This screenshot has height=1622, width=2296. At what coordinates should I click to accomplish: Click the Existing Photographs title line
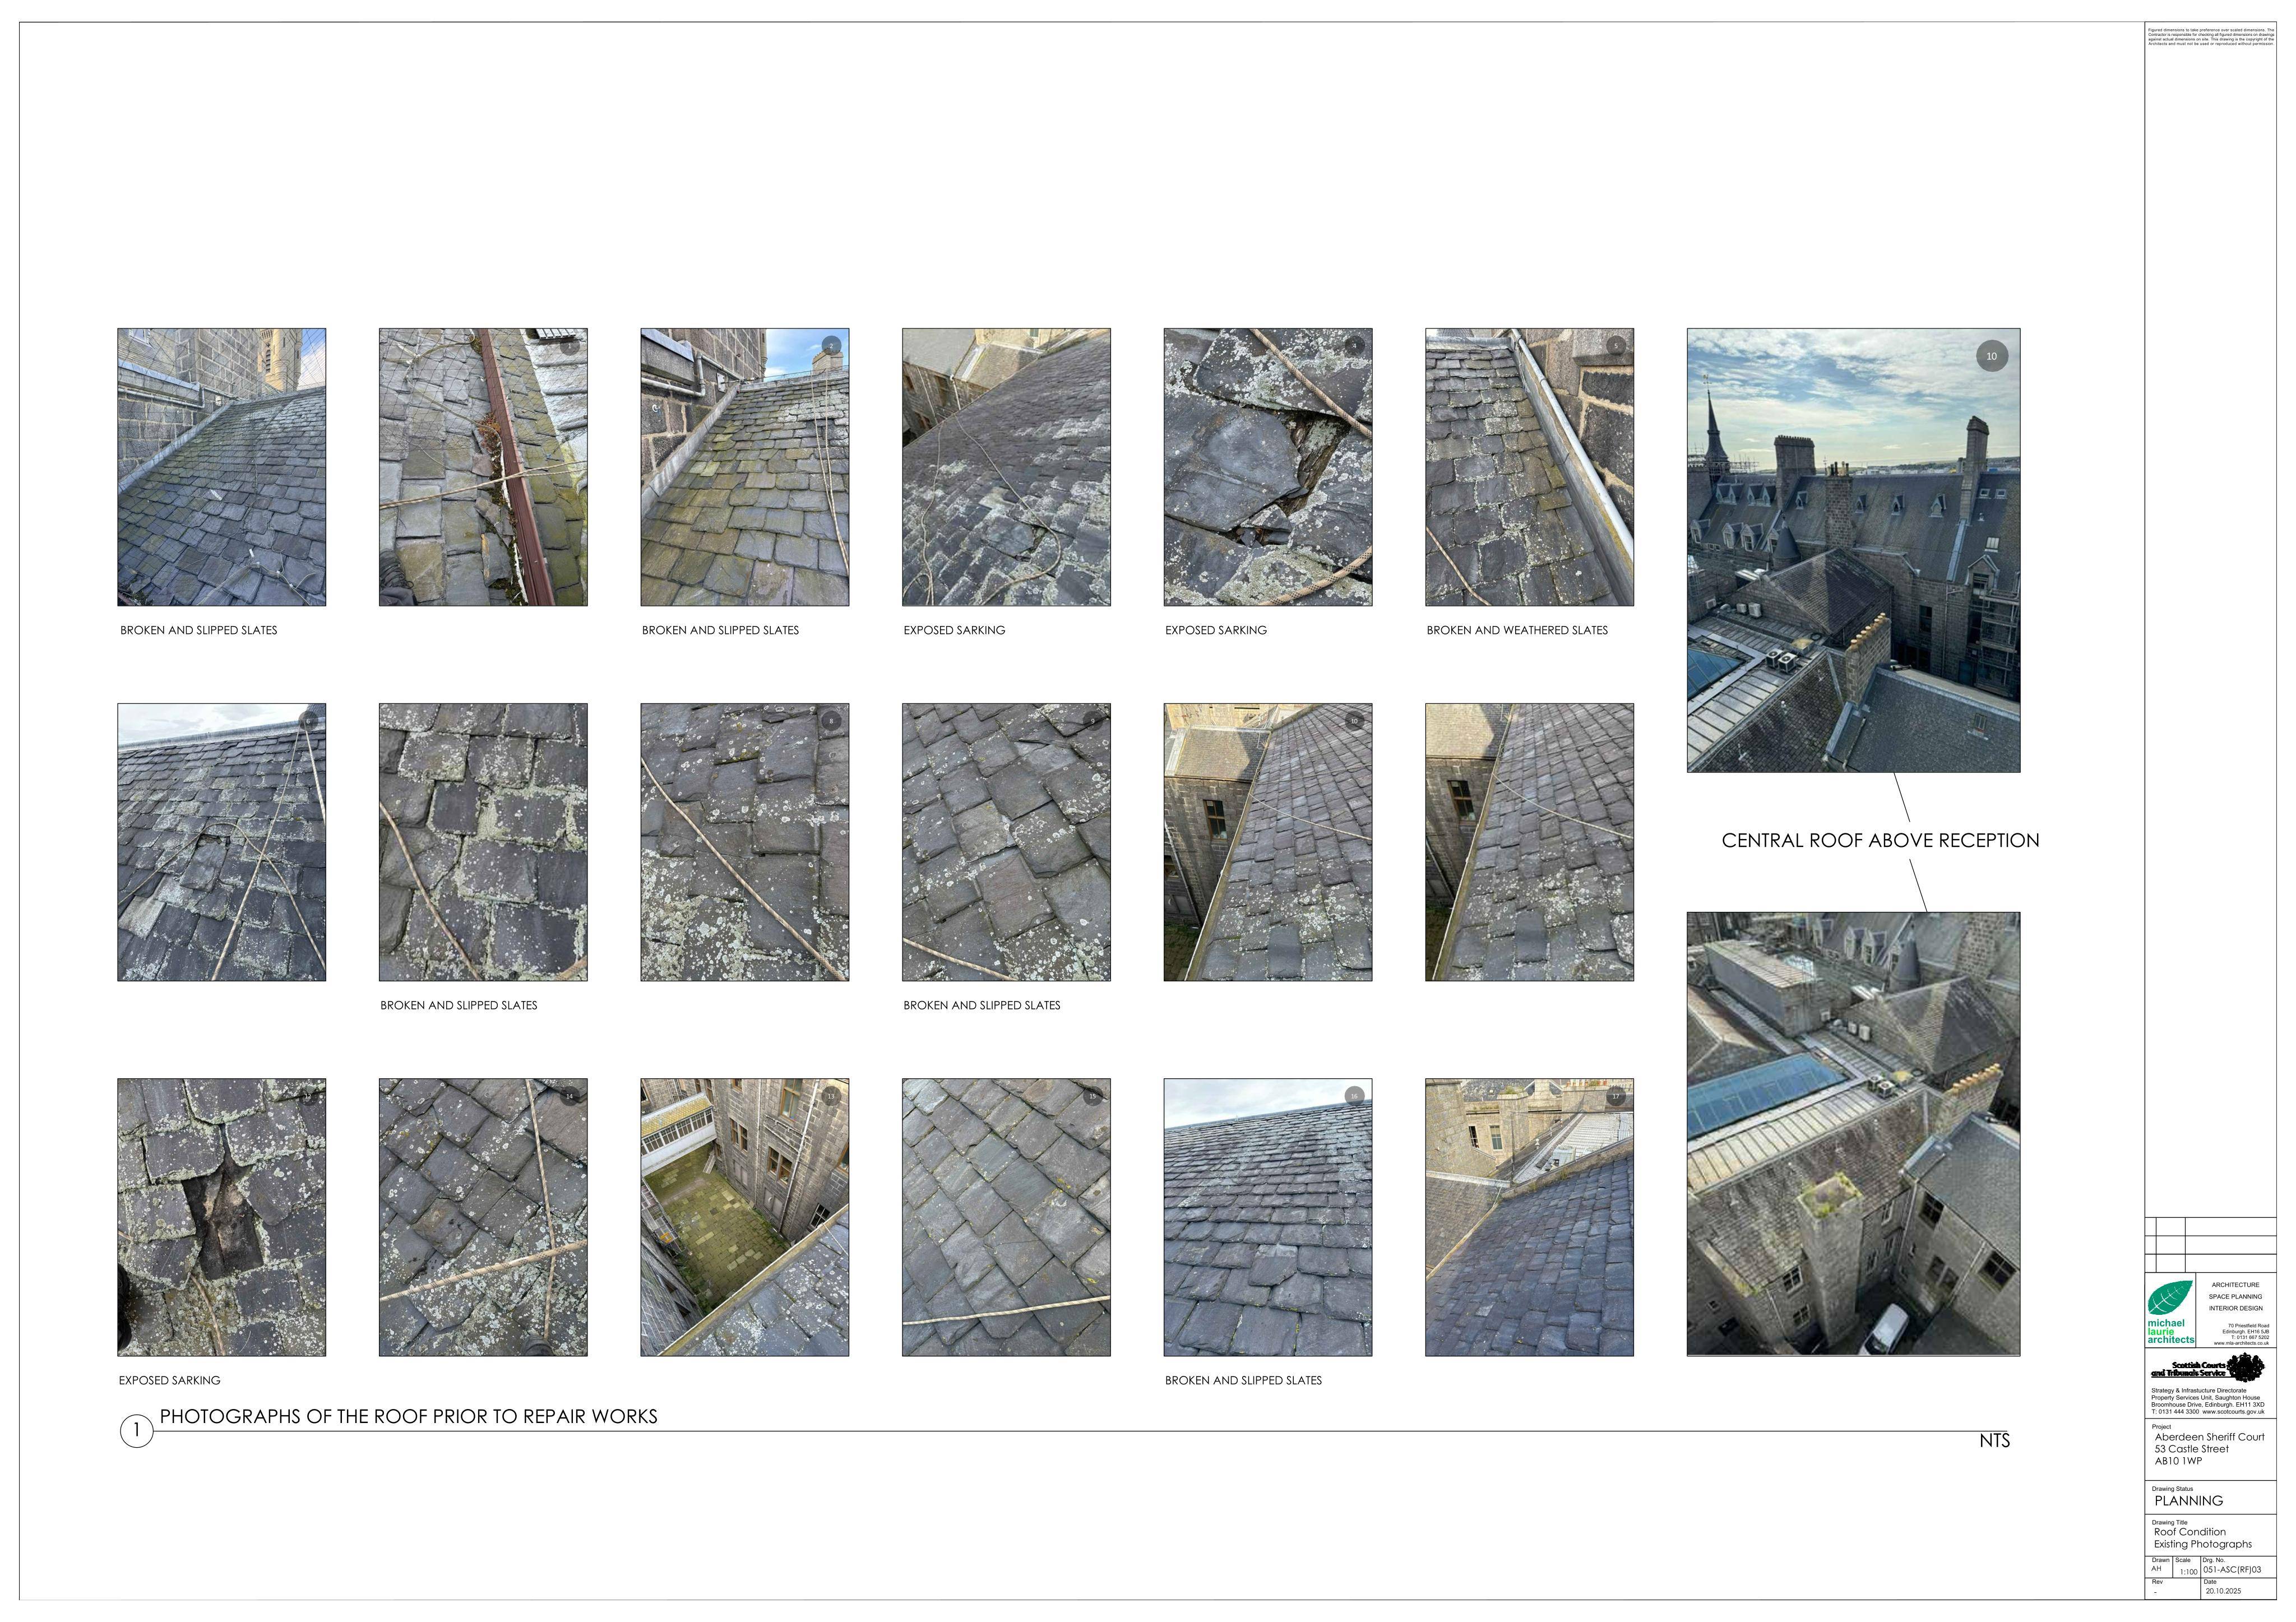2203,1545
